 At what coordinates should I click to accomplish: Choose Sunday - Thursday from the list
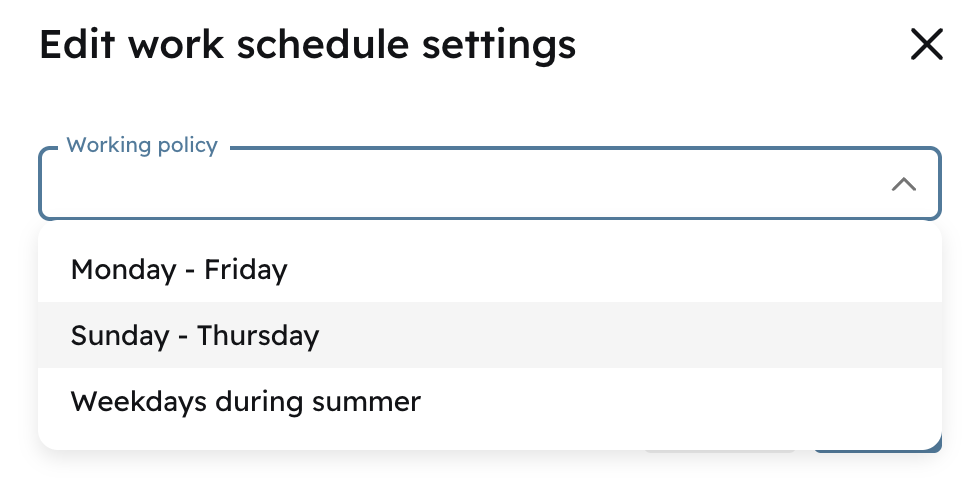[x=195, y=335]
